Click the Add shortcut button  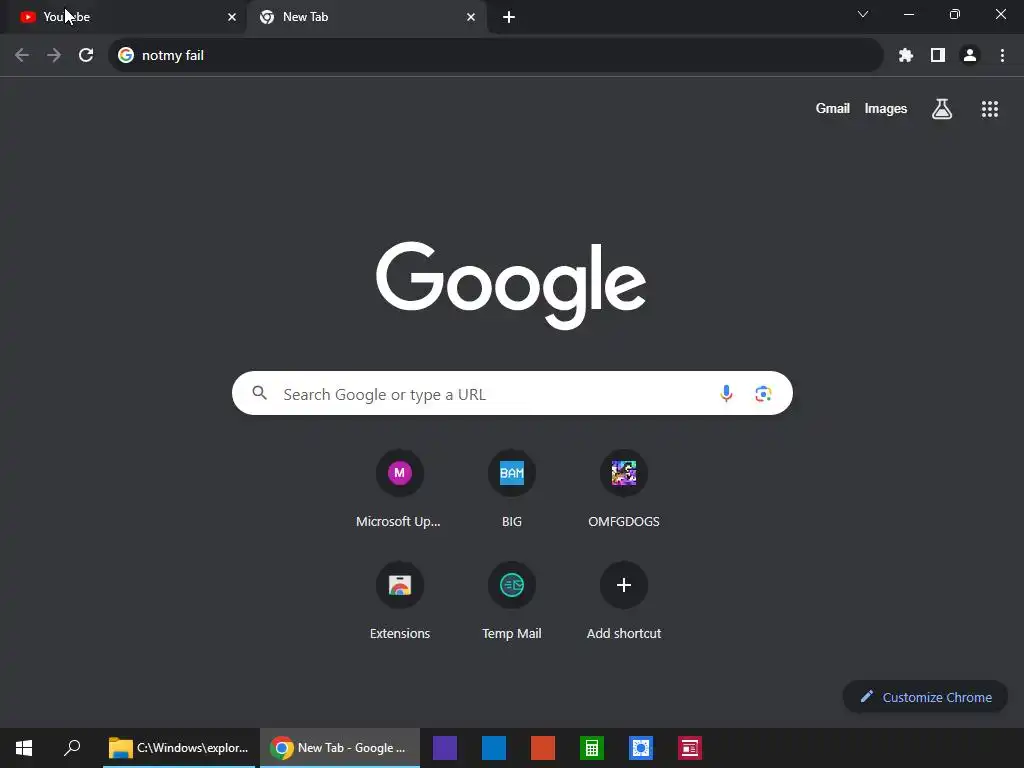pyautogui.click(x=624, y=601)
